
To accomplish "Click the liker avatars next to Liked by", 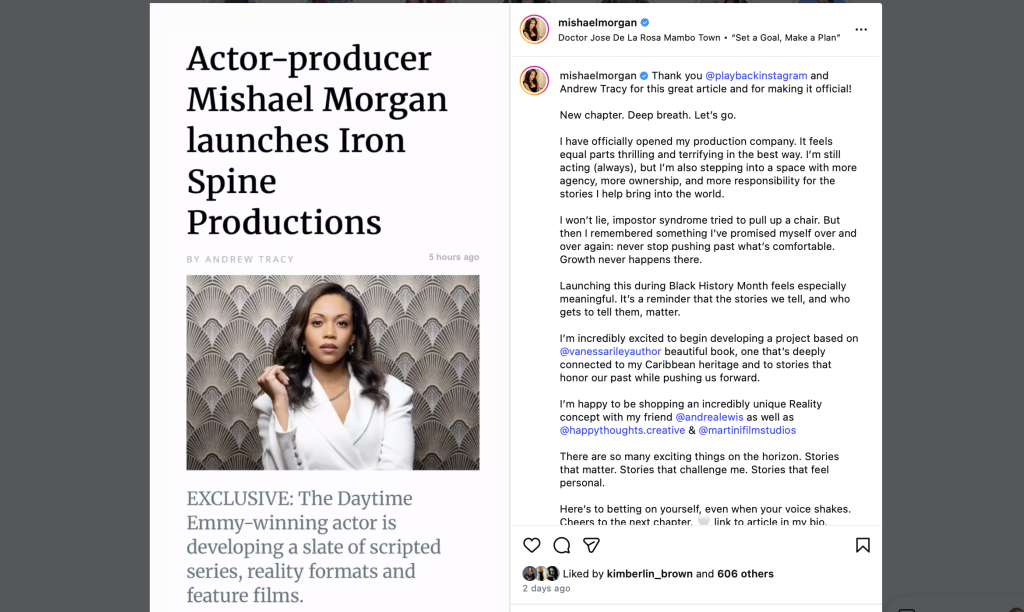I will click(540, 574).
